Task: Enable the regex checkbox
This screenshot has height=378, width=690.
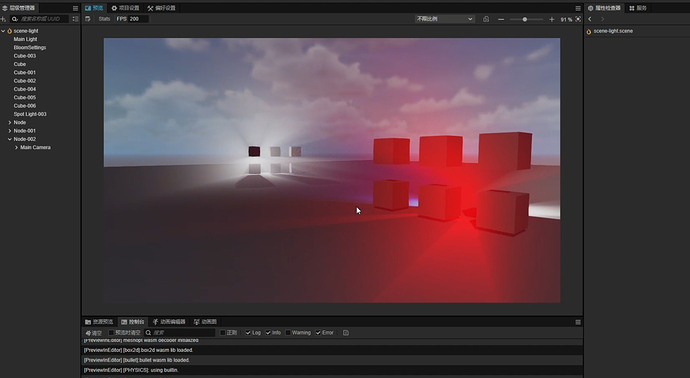Action: (223, 333)
